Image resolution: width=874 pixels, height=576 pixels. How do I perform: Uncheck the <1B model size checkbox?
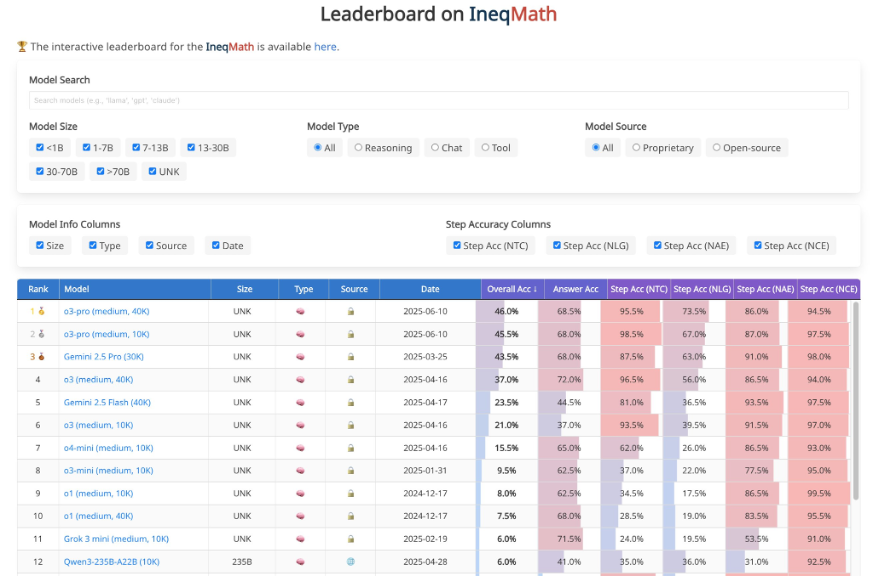tap(40, 148)
